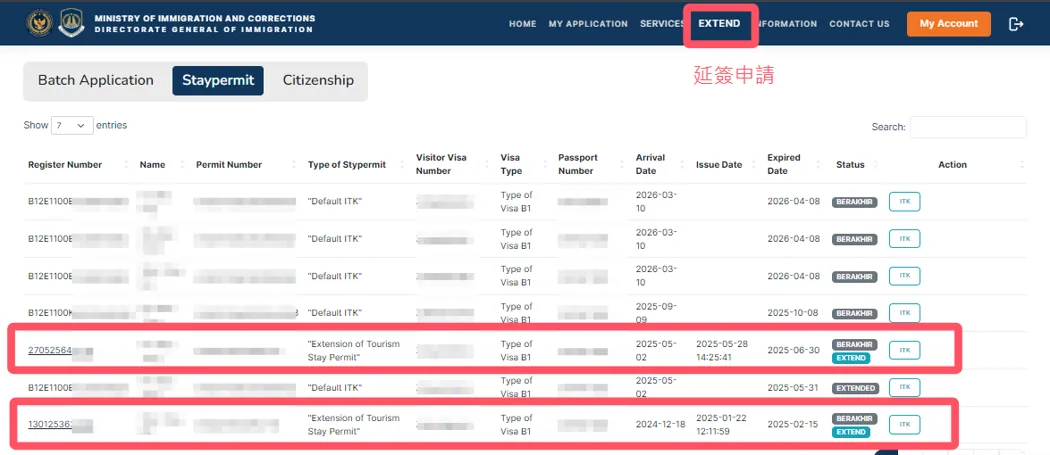Open the SERVICES menu
1050x455 pixels.
coord(662,23)
